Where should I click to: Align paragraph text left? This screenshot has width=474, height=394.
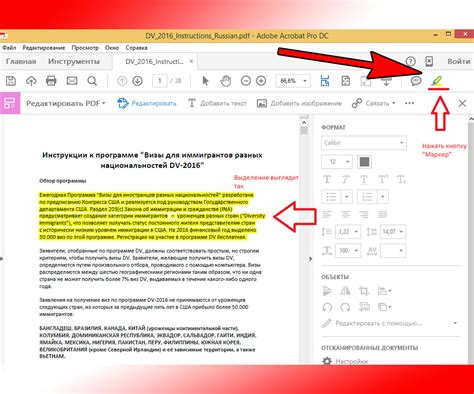coord(327,214)
